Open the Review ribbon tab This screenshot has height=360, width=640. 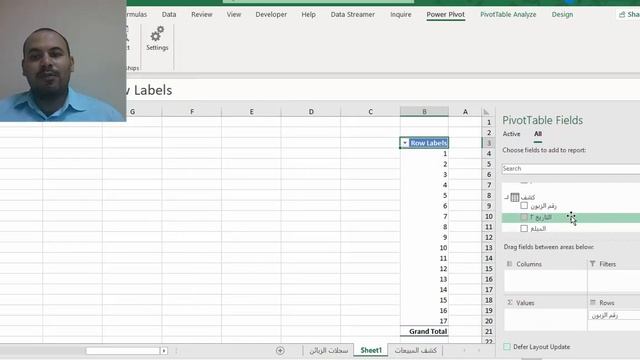pyautogui.click(x=202, y=14)
